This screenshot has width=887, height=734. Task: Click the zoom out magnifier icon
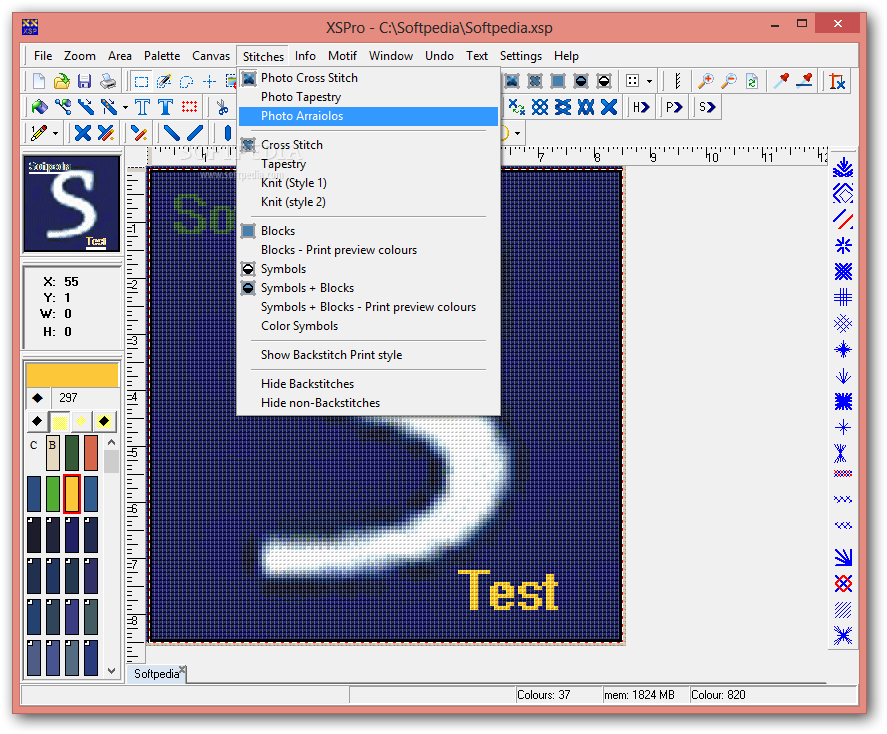(729, 81)
